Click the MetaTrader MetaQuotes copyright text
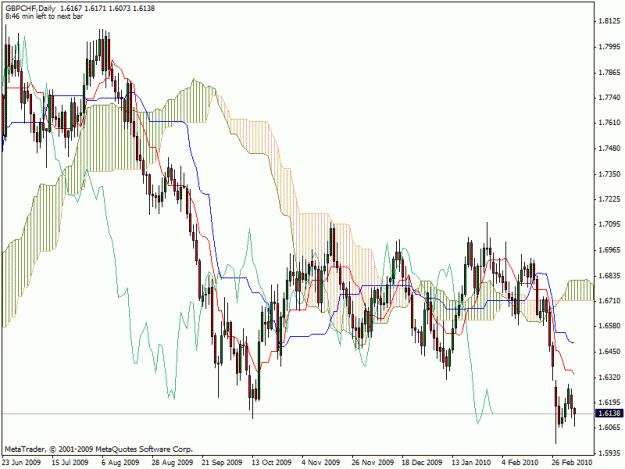This screenshot has width=625, height=469. [x=99, y=449]
